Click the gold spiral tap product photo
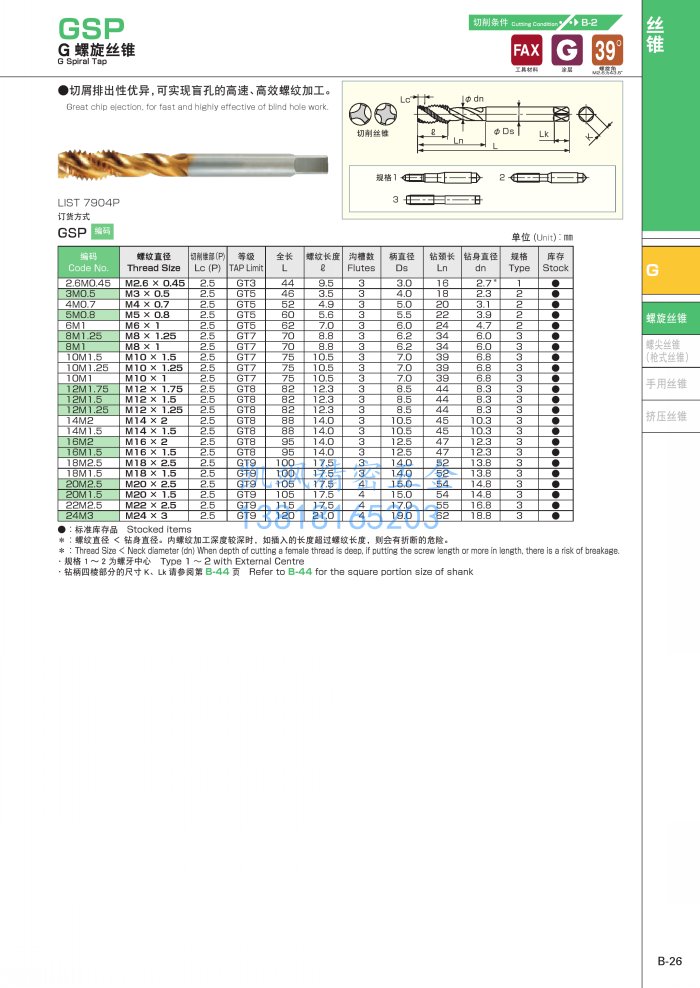The width and height of the screenshot is (700, 988). 193,164
